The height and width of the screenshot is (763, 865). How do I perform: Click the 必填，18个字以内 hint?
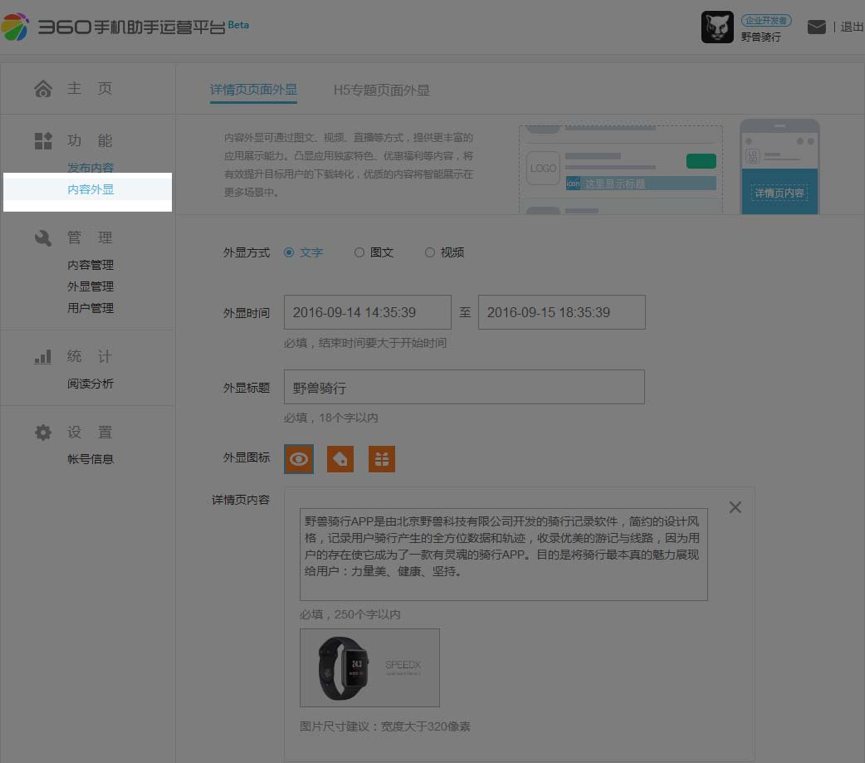click(331, 418)
